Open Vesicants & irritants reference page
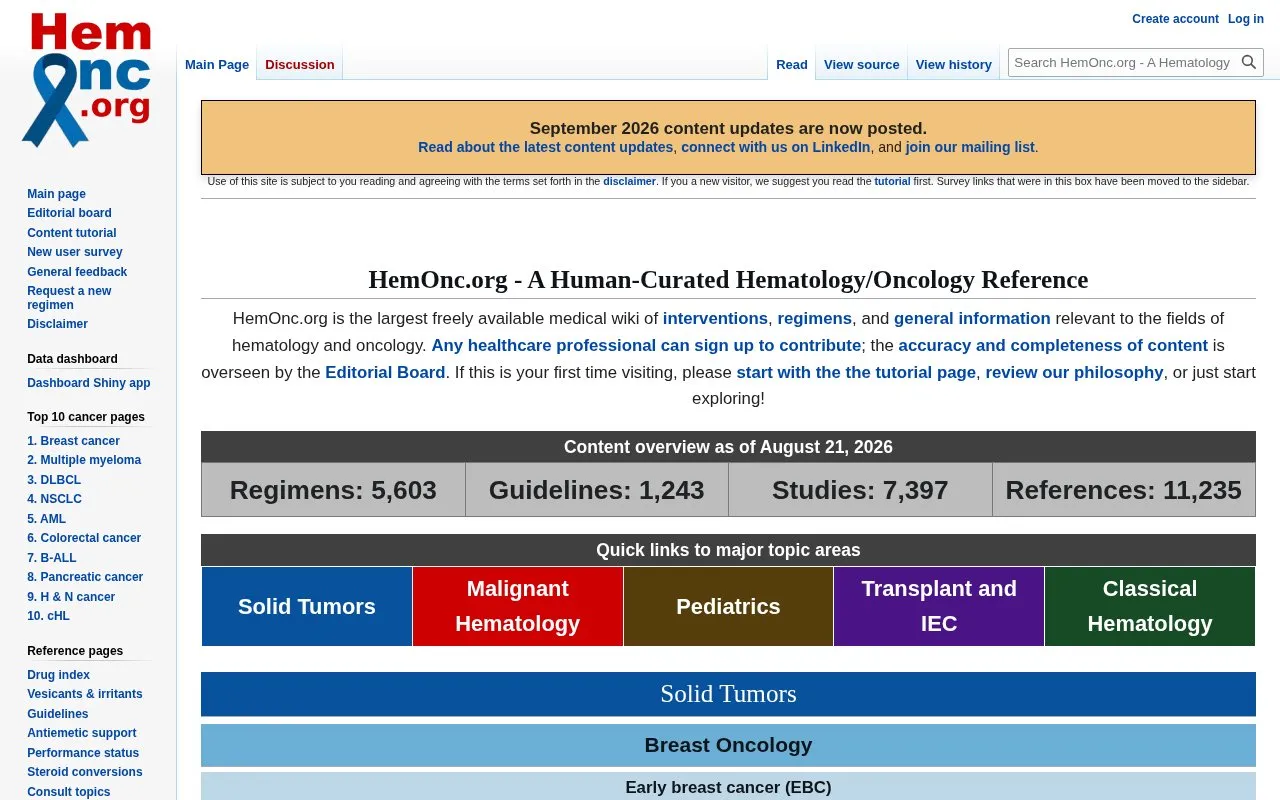 coord(85,694)
